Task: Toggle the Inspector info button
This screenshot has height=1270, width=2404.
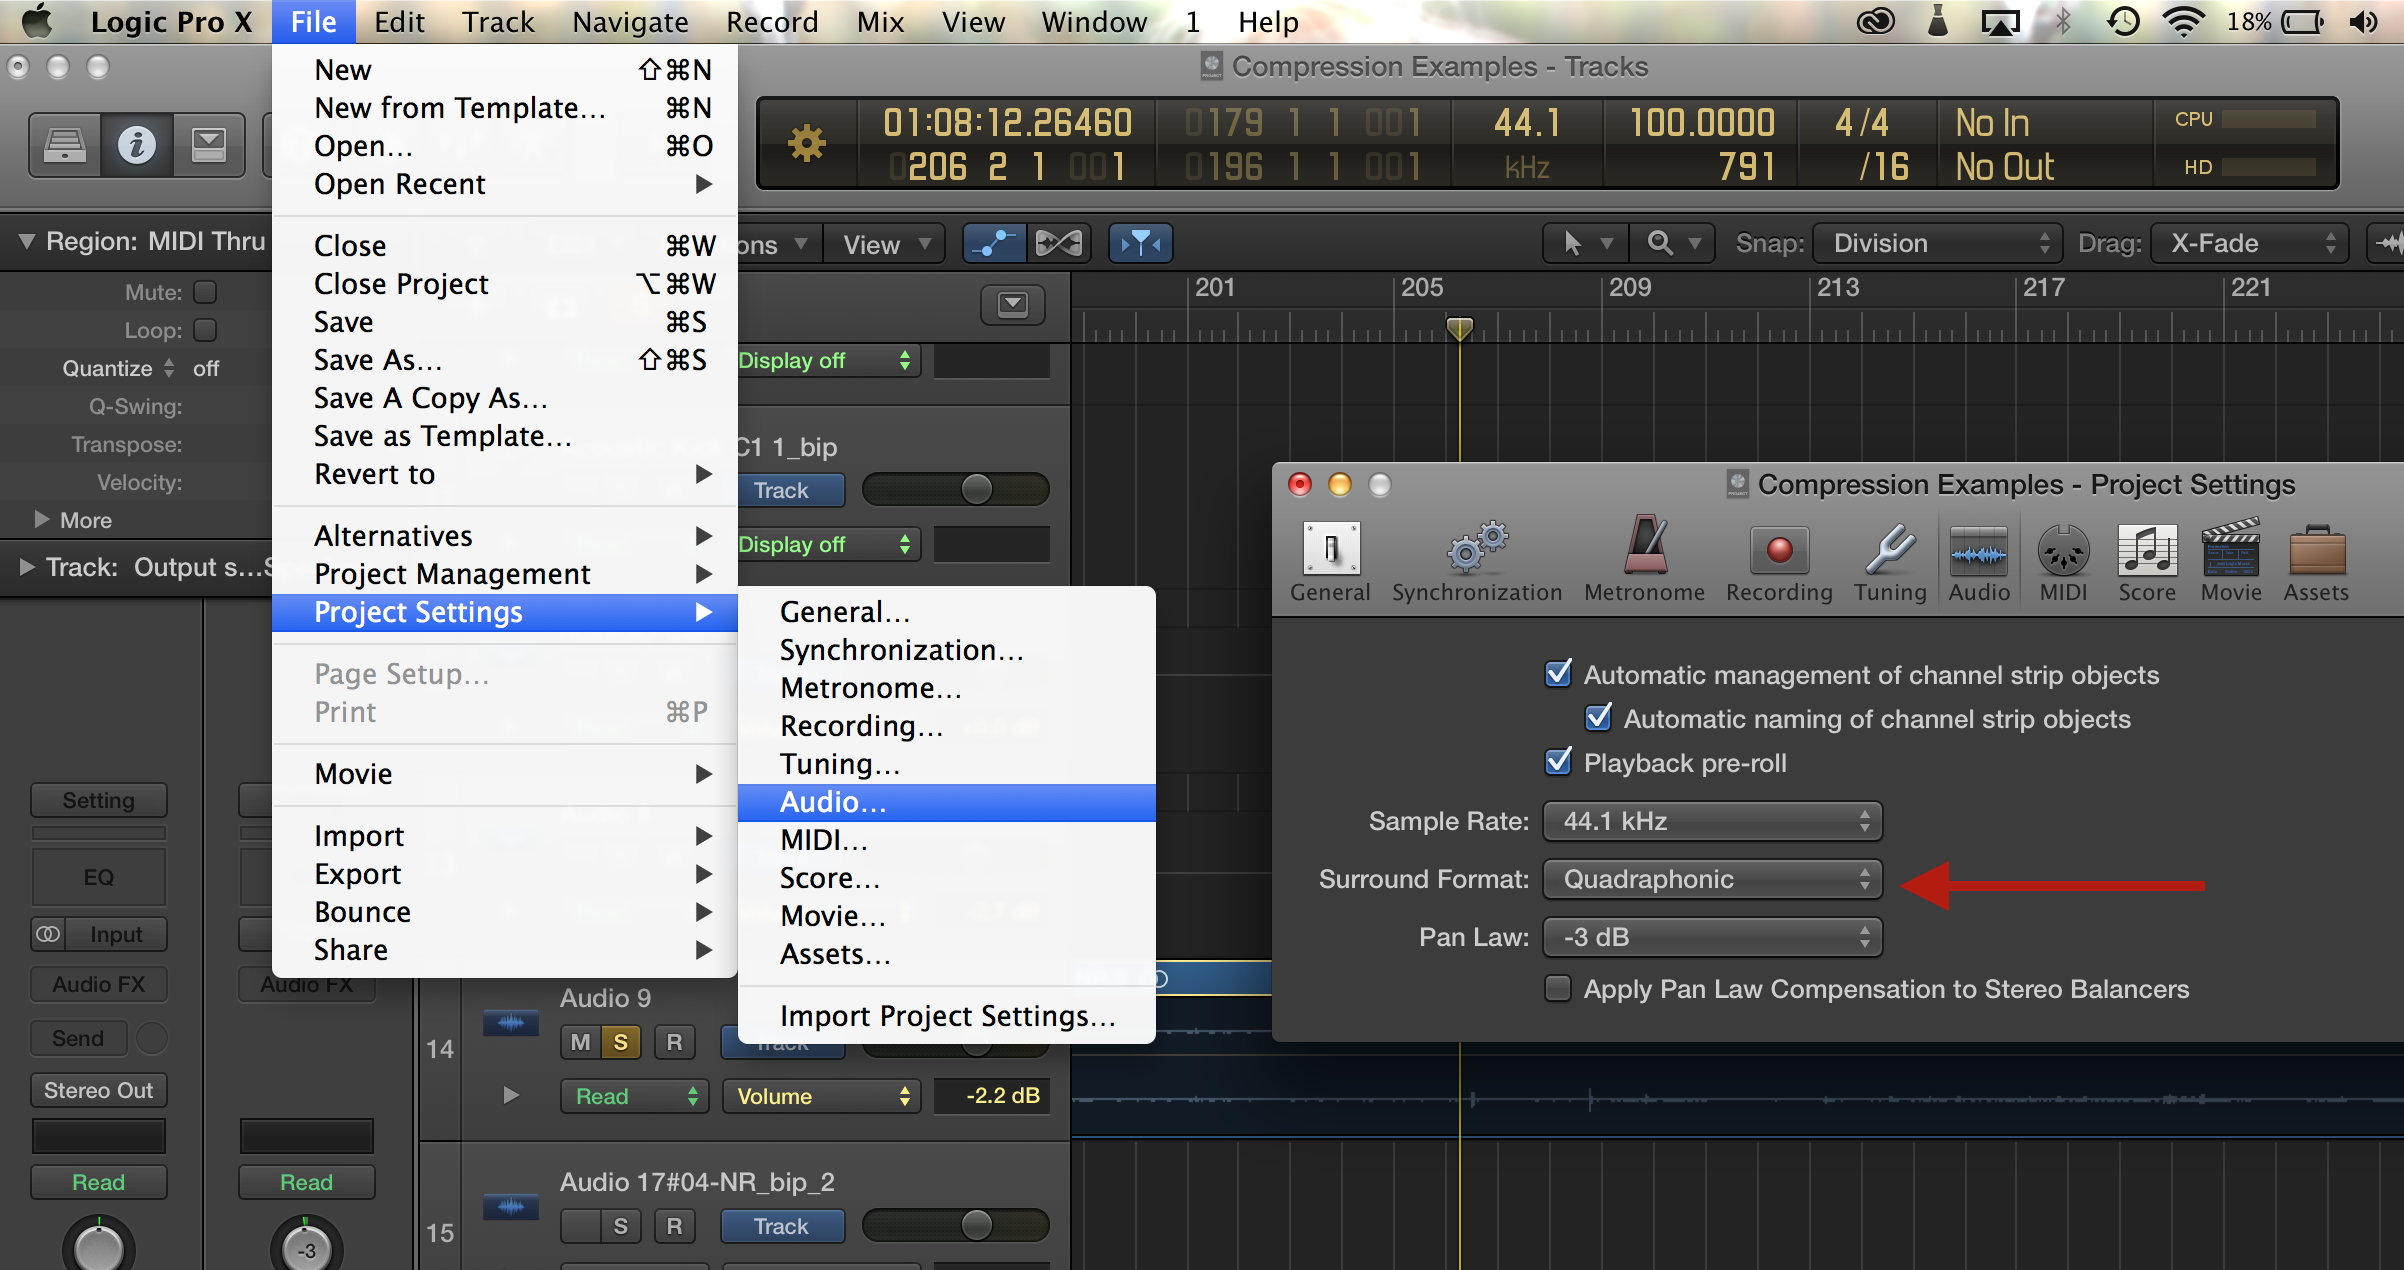Action: [136, 145]
